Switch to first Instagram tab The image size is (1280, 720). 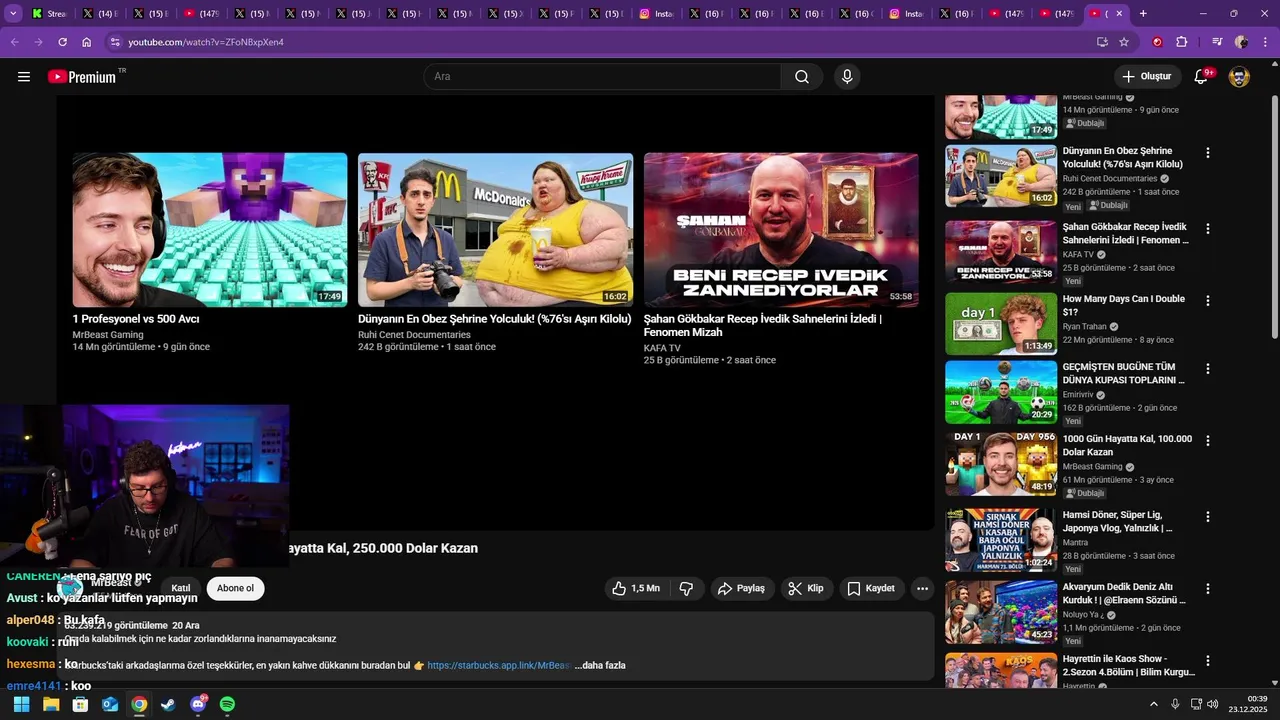[656, 14]
